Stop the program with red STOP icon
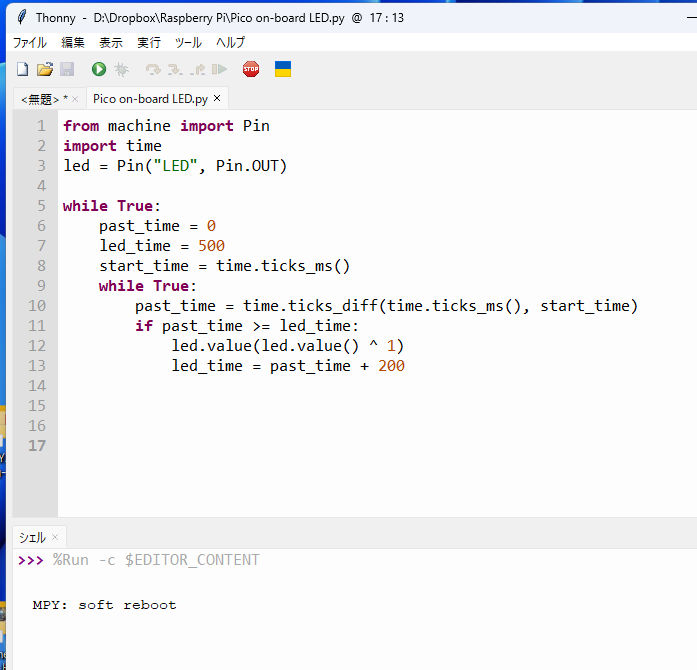 [251, 69]
